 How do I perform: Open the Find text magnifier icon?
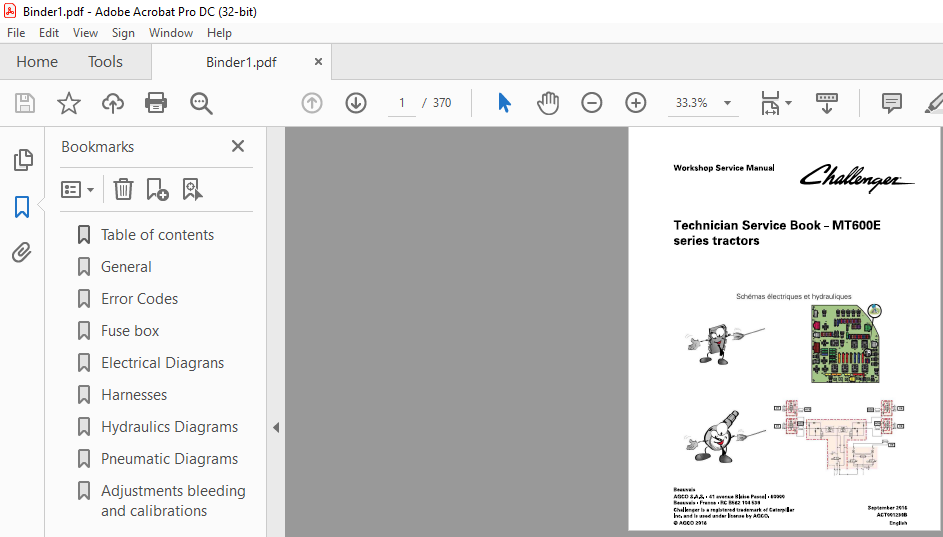pos(201,103)
